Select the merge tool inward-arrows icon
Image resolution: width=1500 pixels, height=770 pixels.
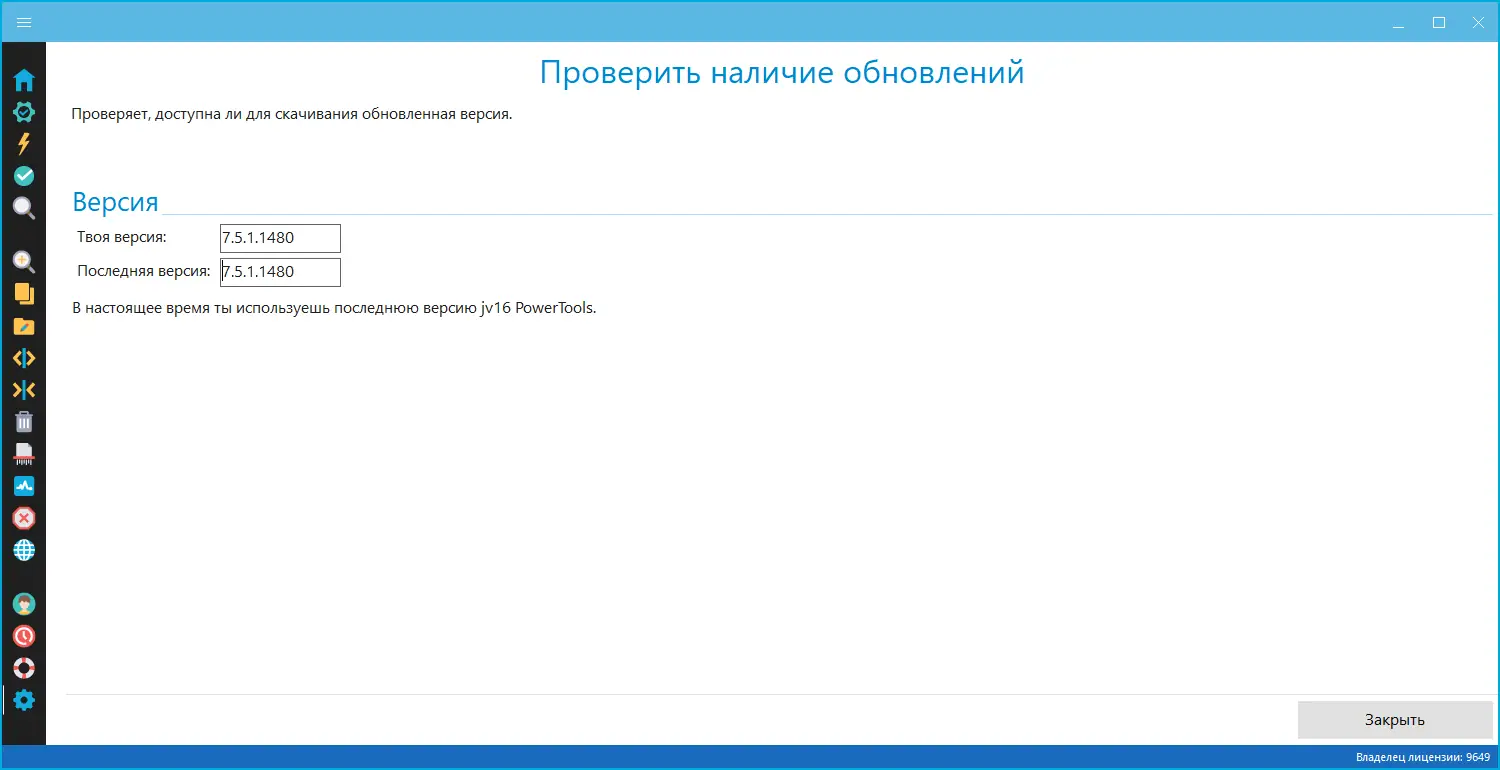point(24,390)
